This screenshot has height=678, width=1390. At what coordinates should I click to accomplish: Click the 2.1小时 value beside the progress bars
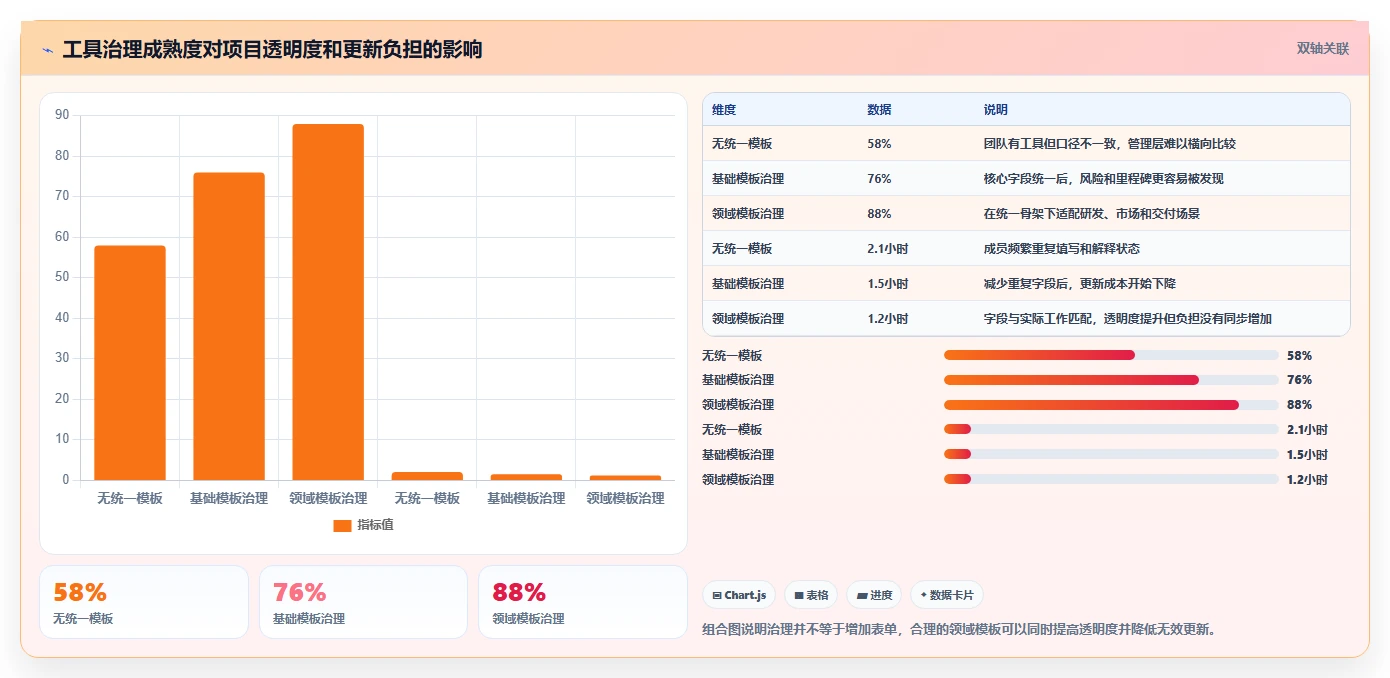(1307, 429)
